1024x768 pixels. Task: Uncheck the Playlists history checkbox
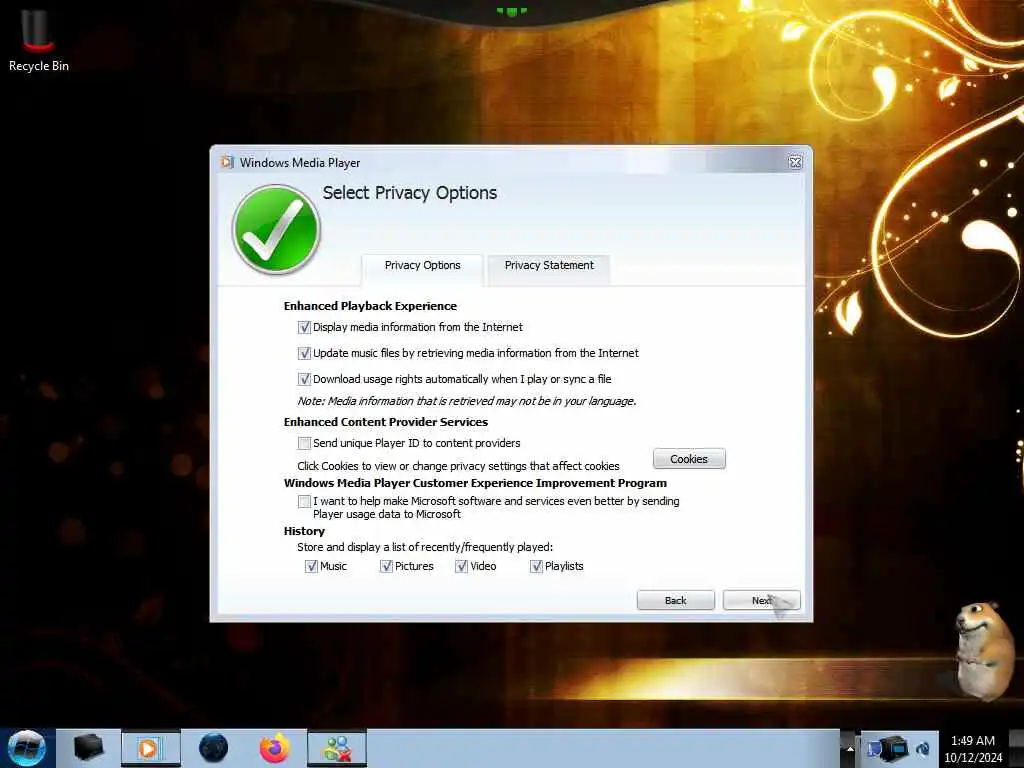tap(536, 566)
